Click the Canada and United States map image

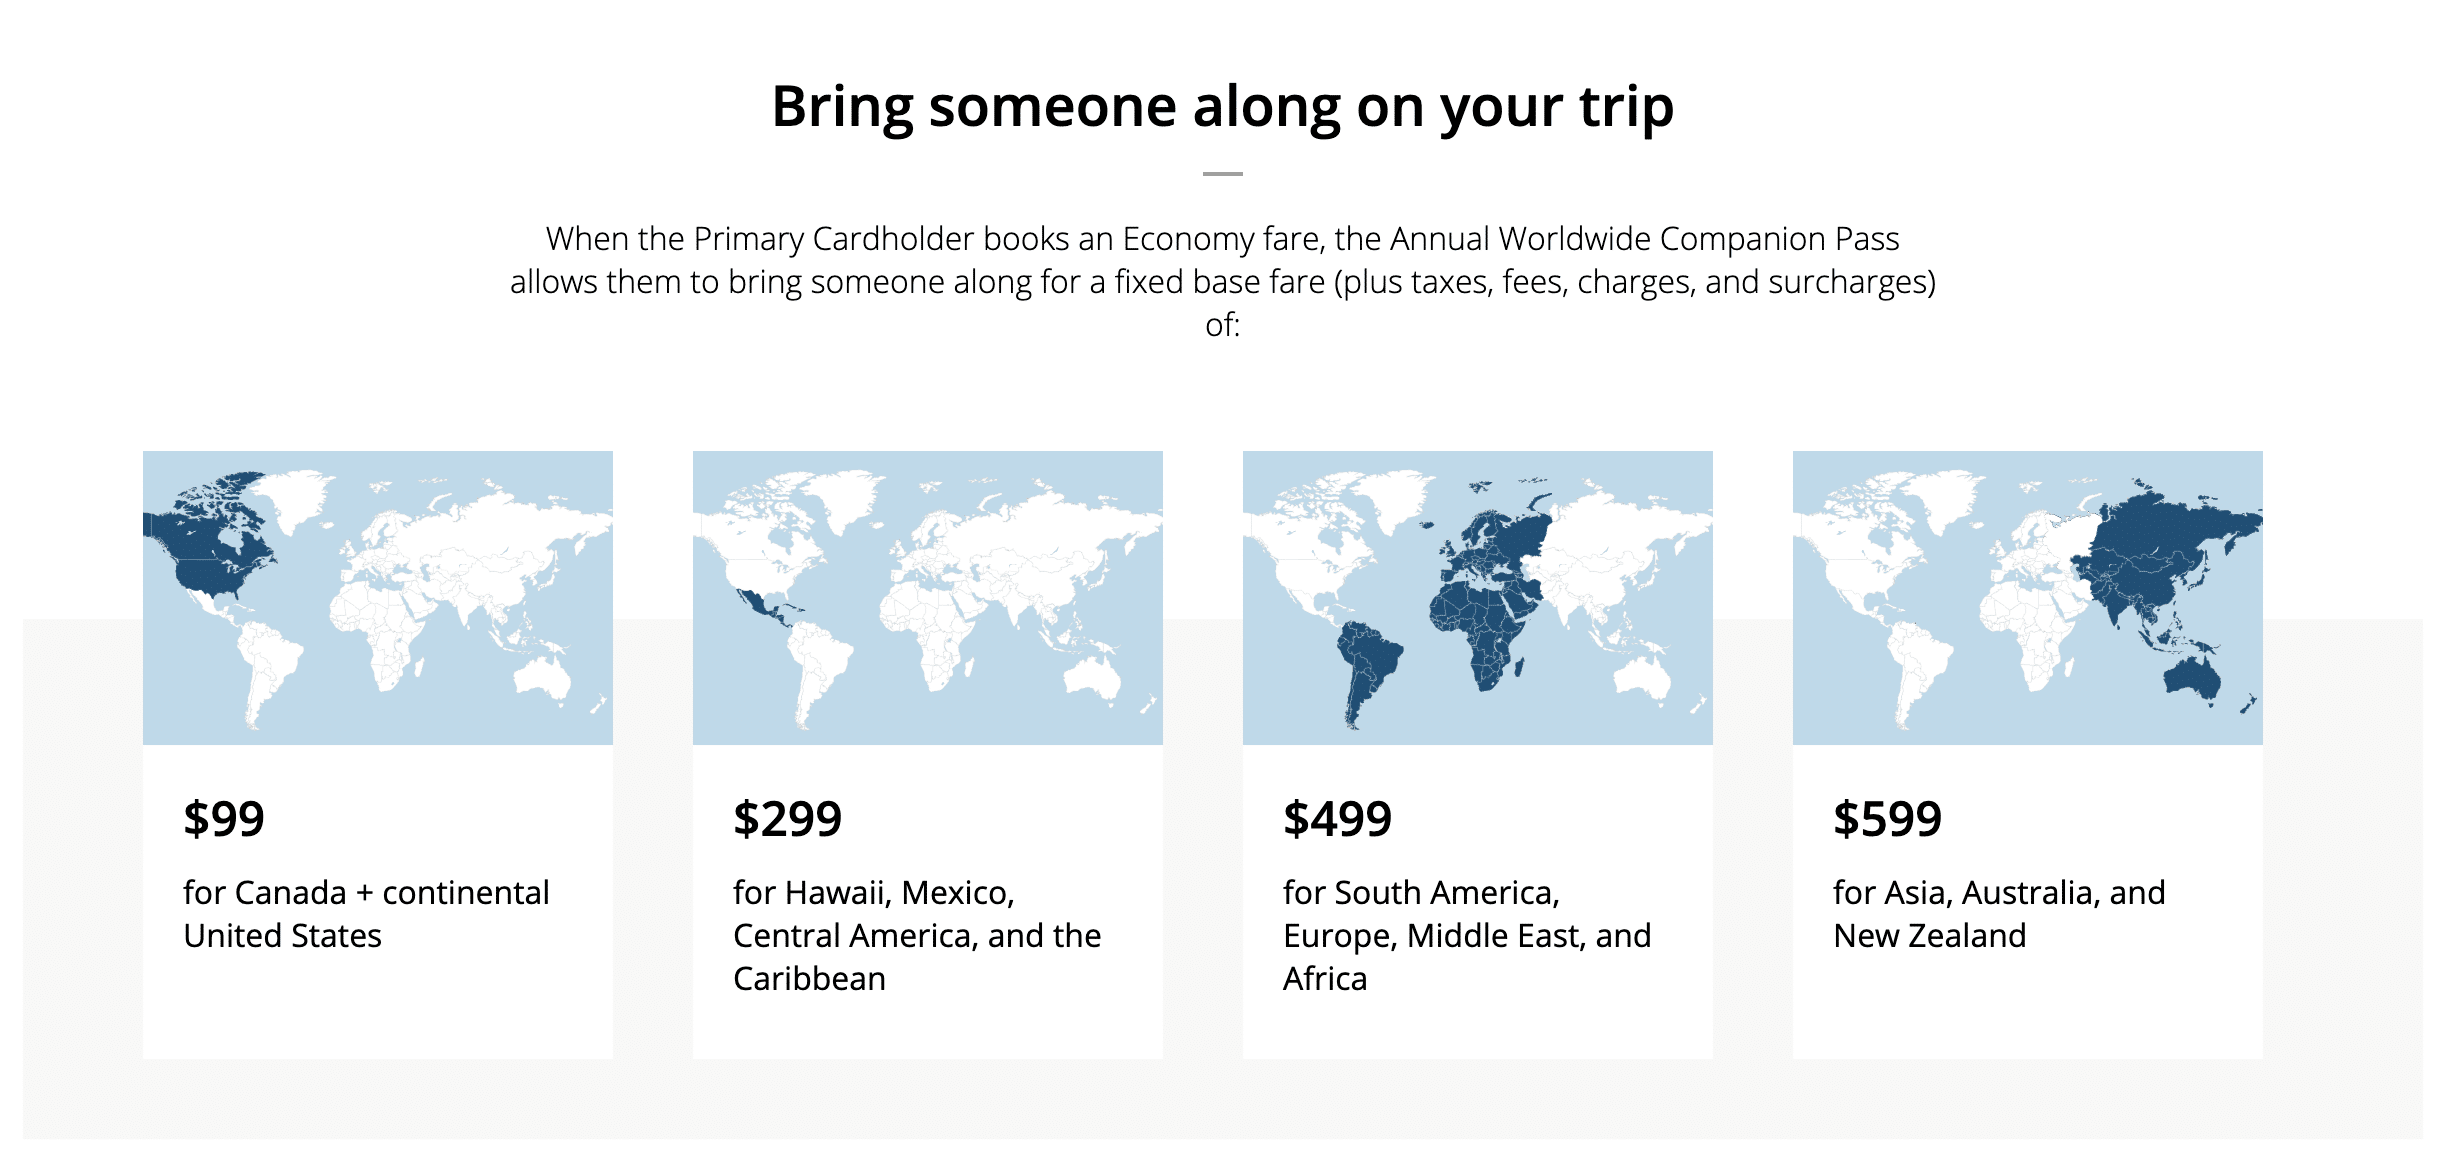point(377,597)
